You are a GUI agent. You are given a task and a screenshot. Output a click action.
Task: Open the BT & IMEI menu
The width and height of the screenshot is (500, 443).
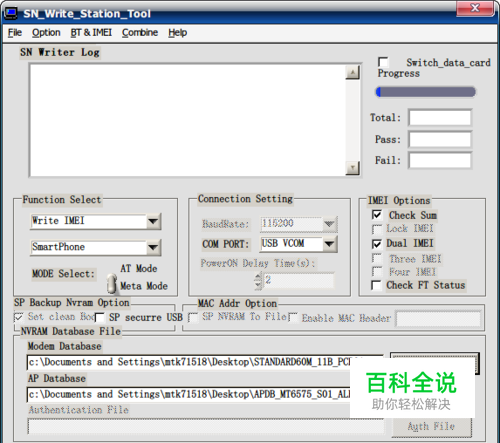click(91, 33)
